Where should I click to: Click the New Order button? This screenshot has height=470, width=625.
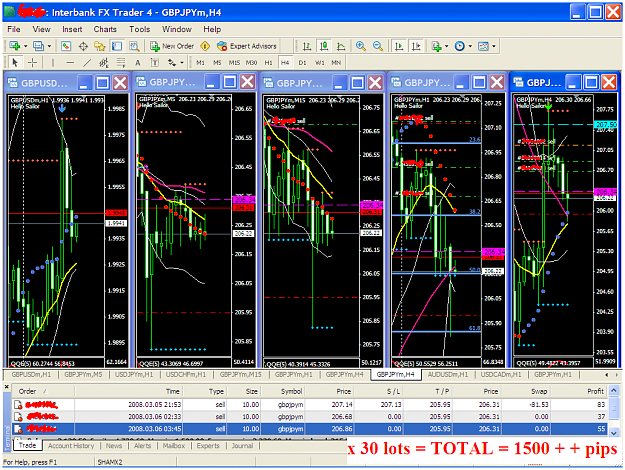[x=172, y=46]
